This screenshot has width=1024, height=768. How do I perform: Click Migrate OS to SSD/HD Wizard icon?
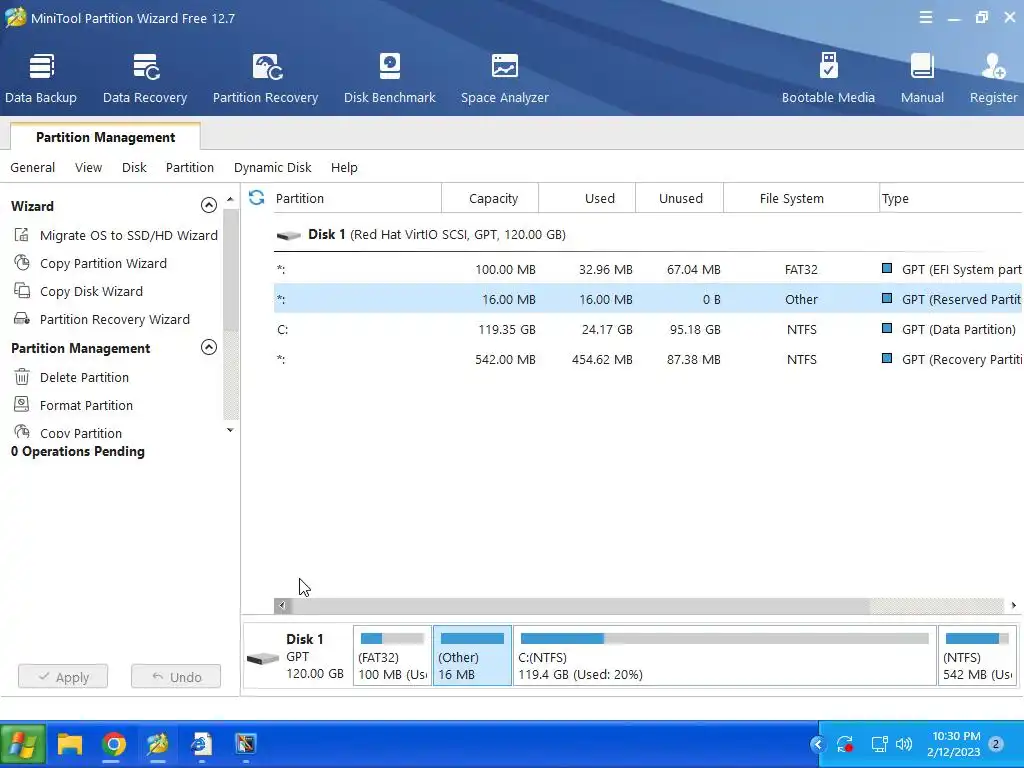click(22, 234)
